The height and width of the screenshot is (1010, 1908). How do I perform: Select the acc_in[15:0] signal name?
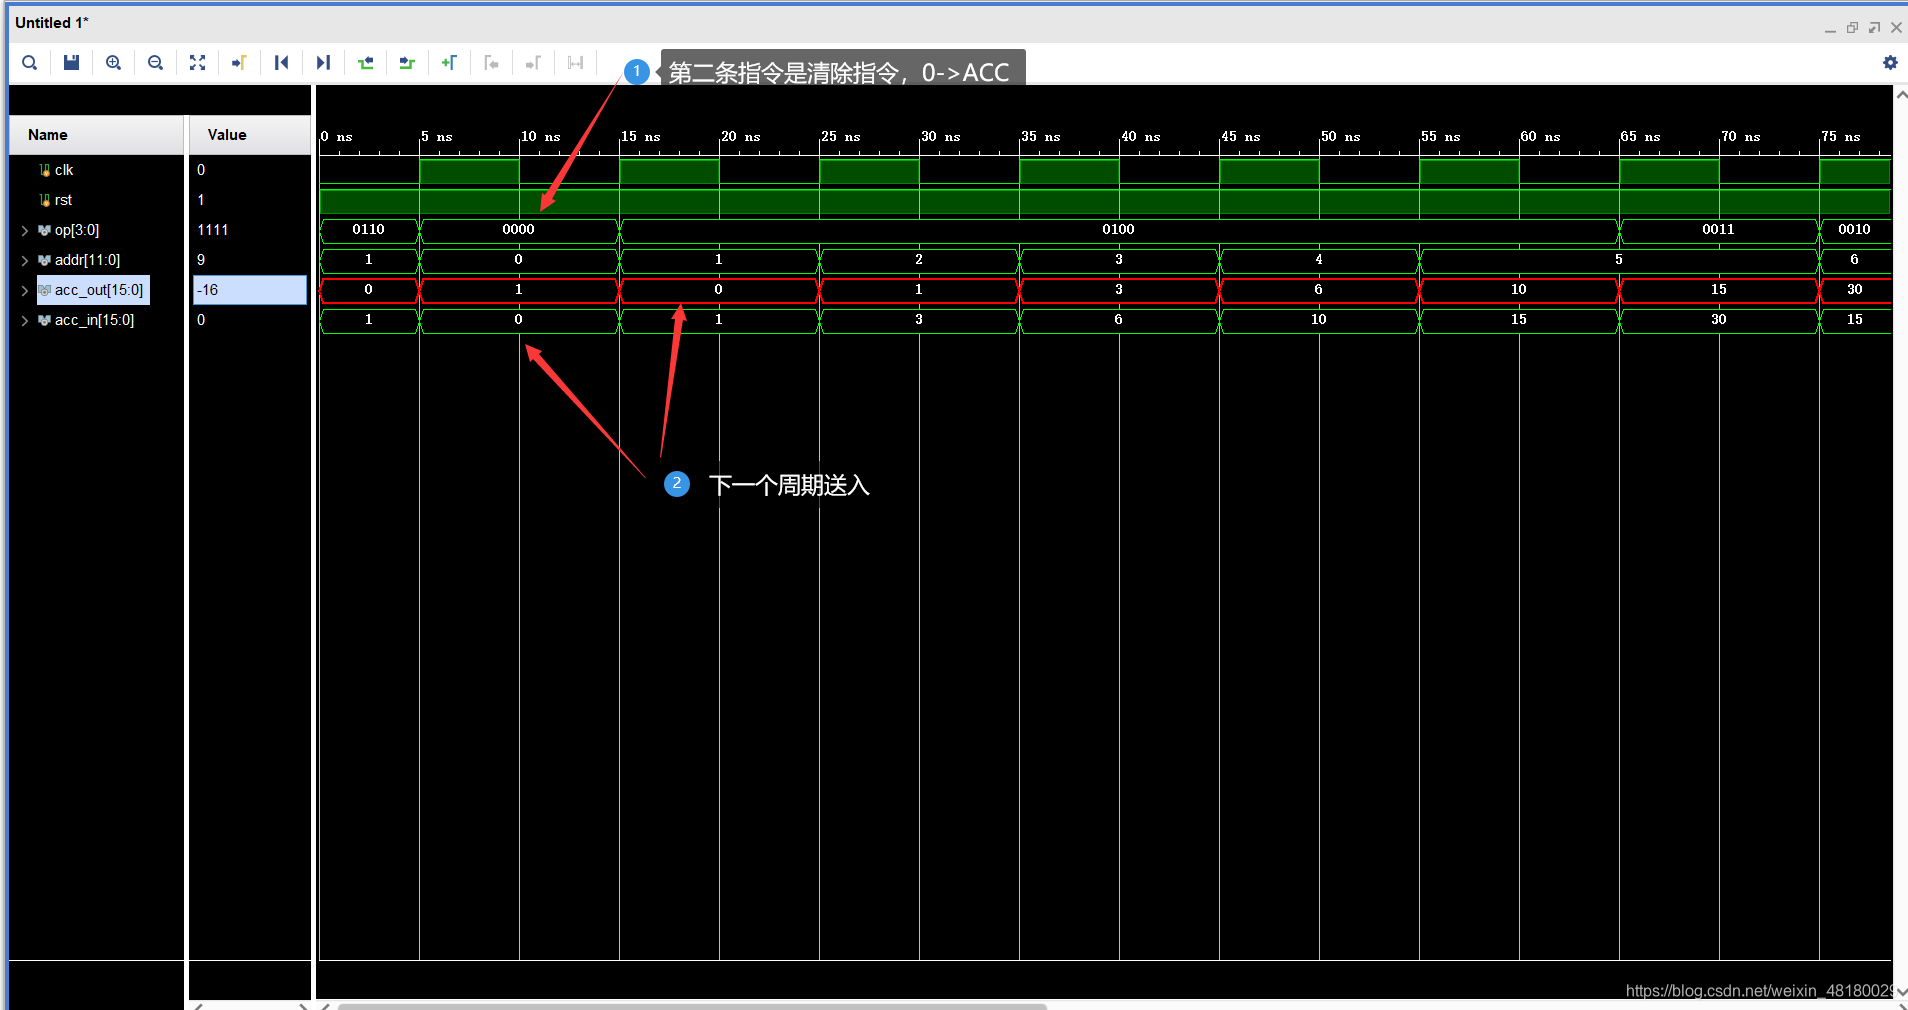click(x=94, y=320)
